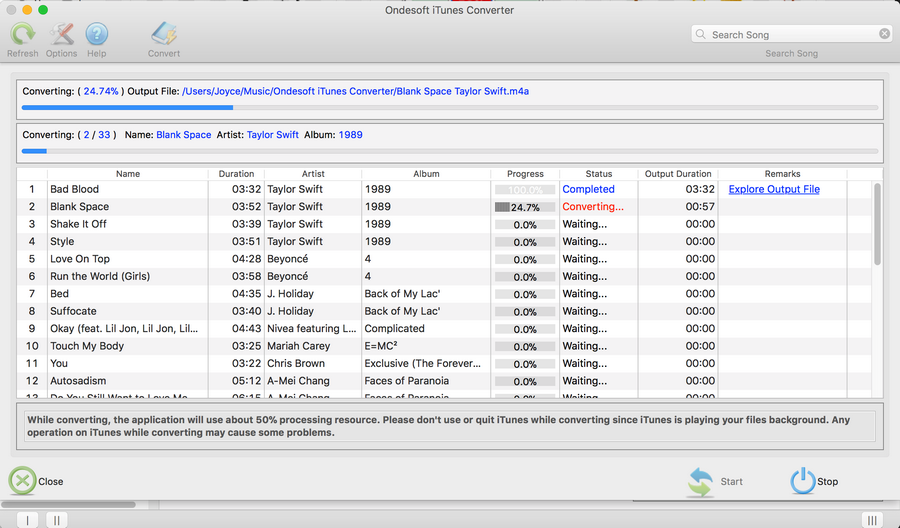This screenshot has width=900, height=528.
Task: Click the Status column header
Action: (599, 174)
